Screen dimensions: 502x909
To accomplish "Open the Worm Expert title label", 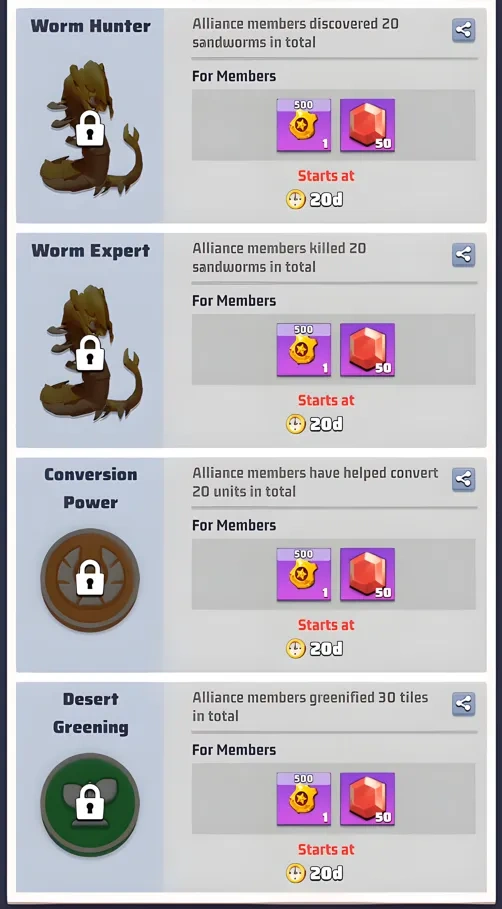I will click(x=90, y=250).
